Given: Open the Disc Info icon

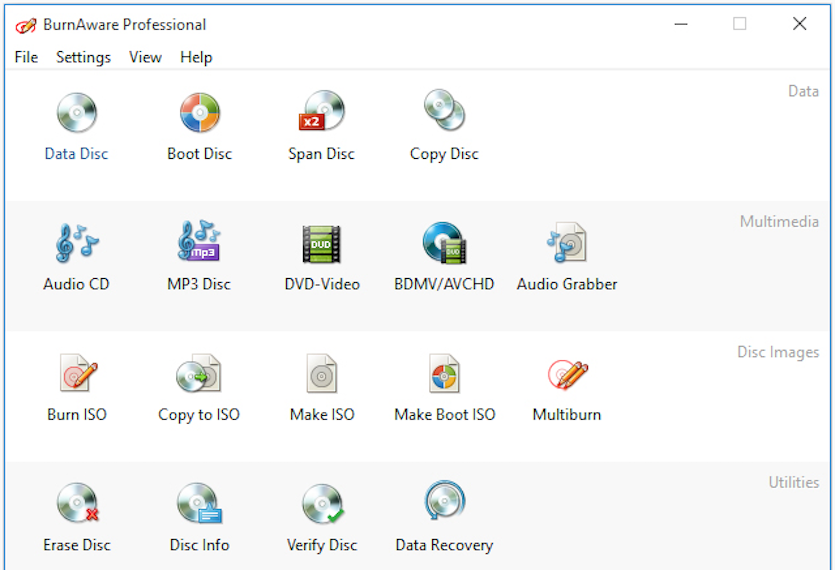Looking at the screenshot, I should pyautogui.click(x=199, y=503).
